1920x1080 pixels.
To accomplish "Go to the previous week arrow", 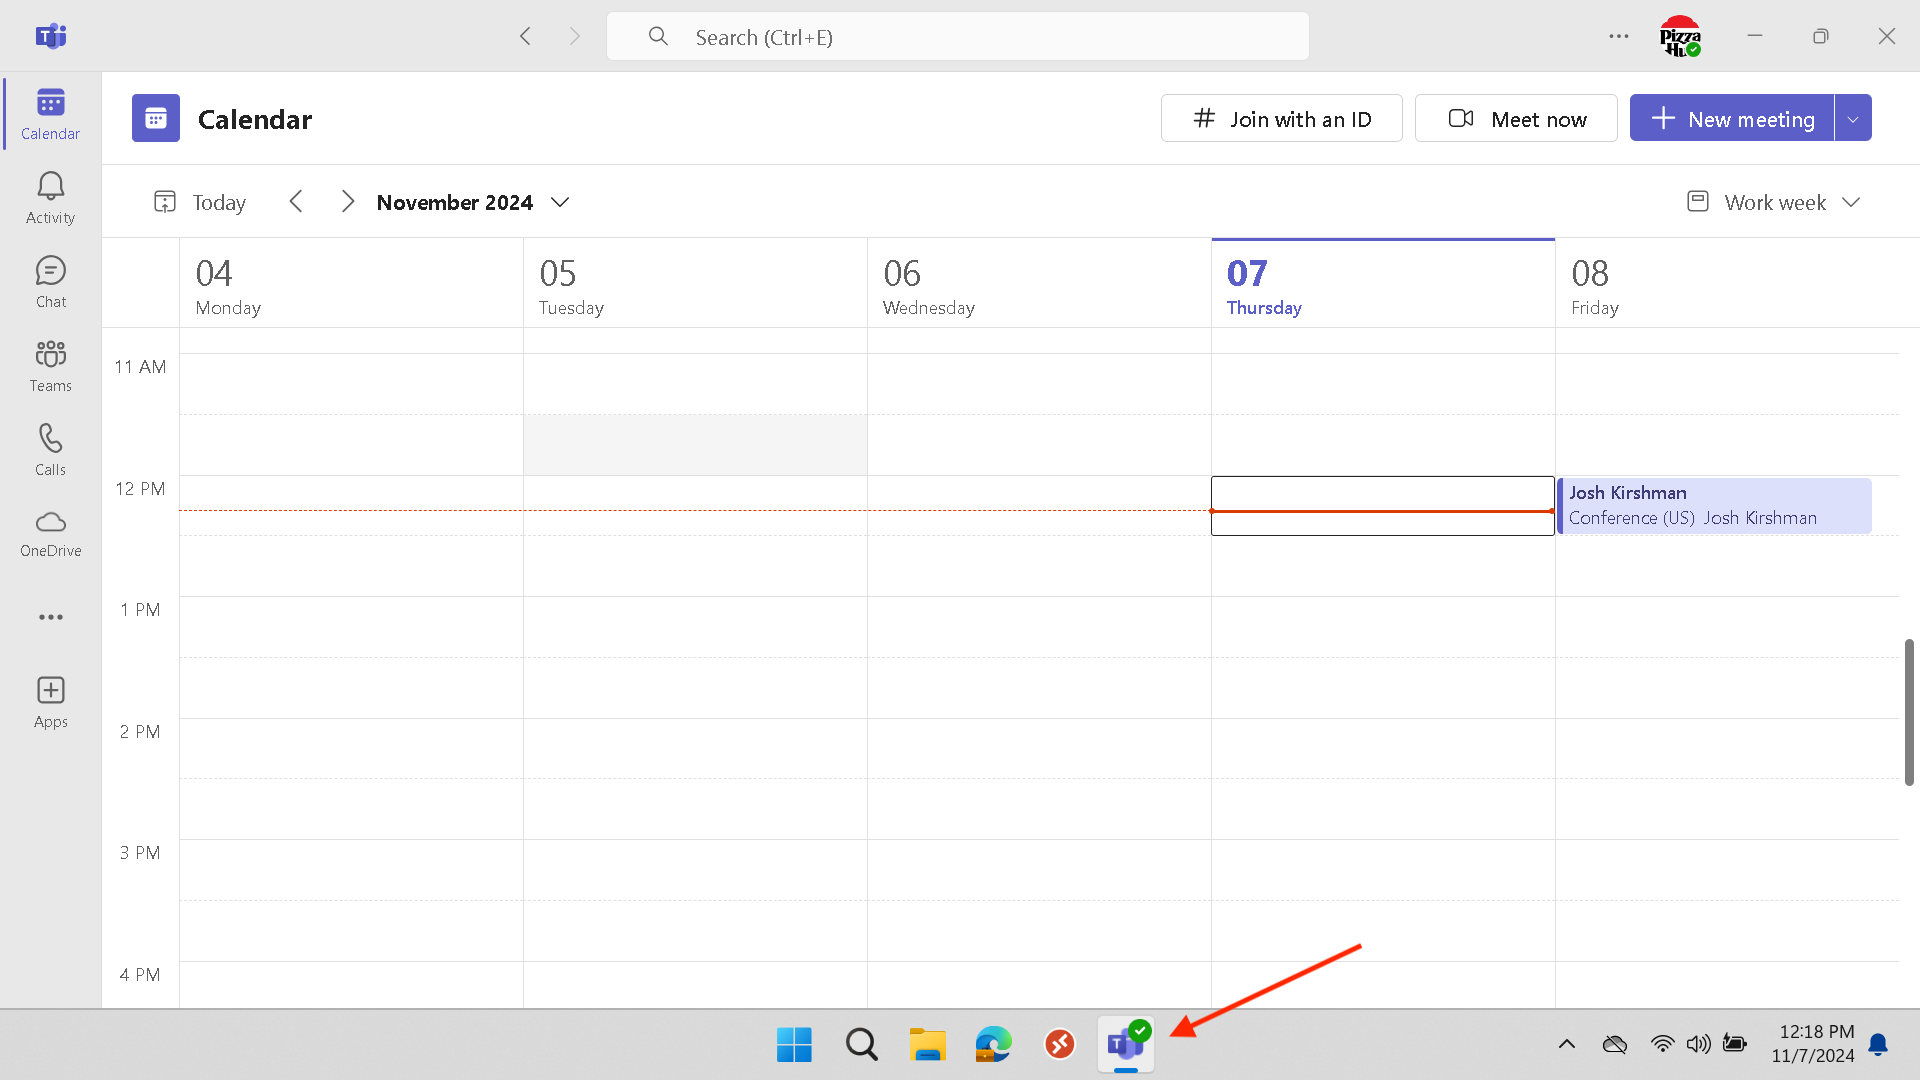I will click(296, 202).
